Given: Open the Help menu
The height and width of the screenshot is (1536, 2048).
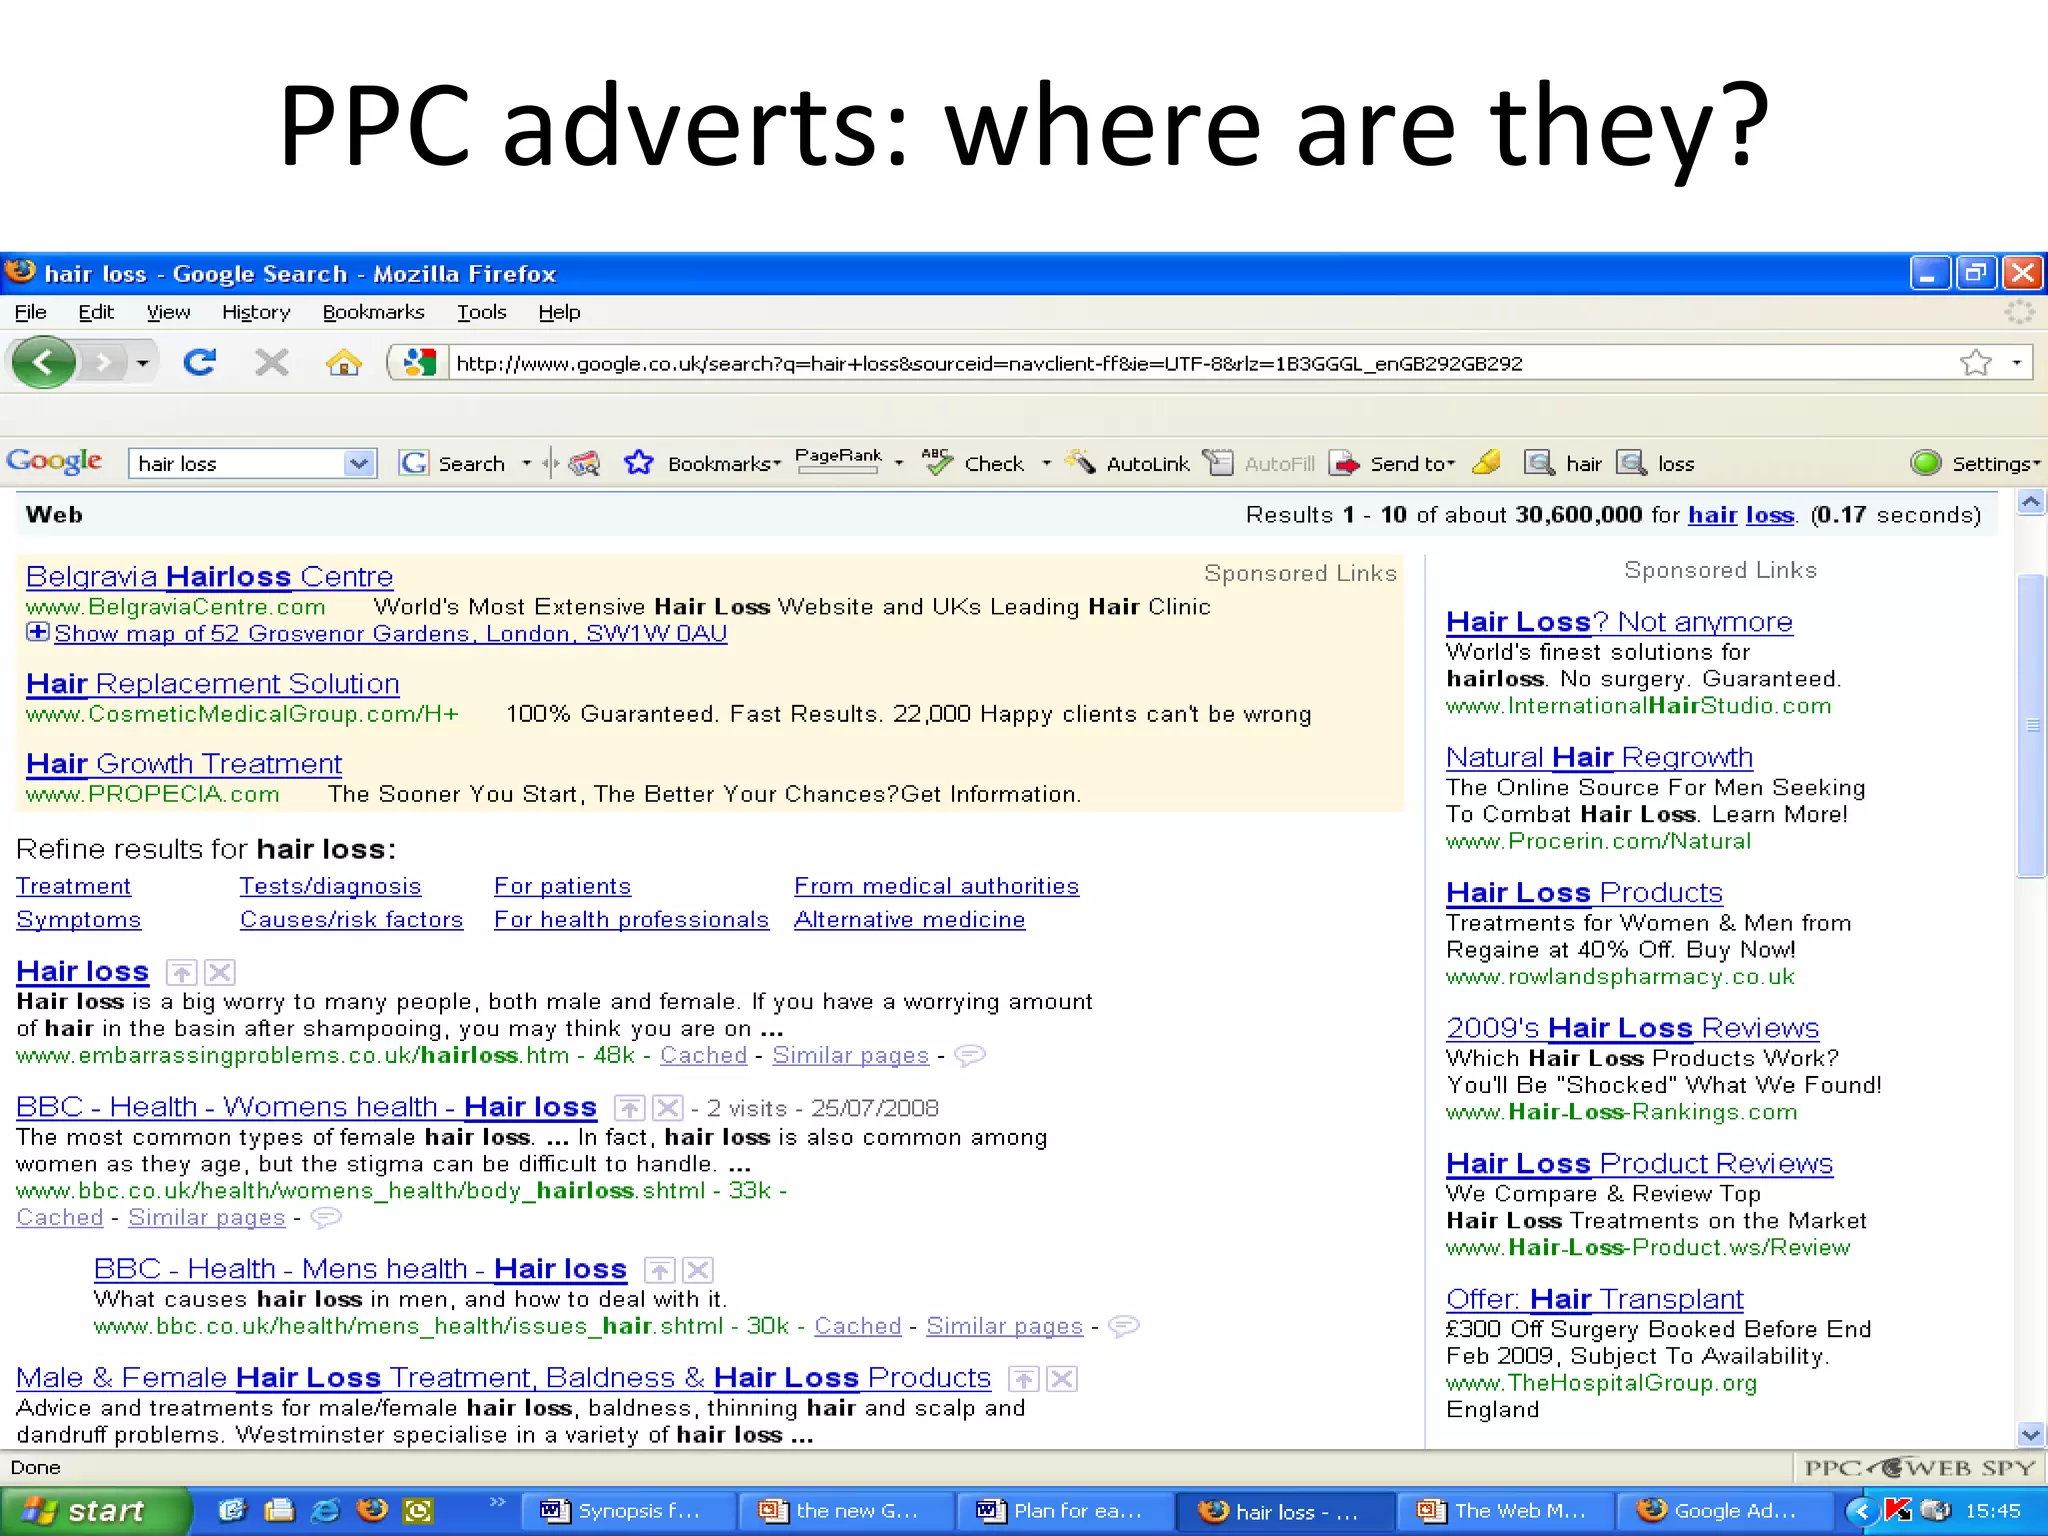Looking at the screenshot, I should [559, 312].
